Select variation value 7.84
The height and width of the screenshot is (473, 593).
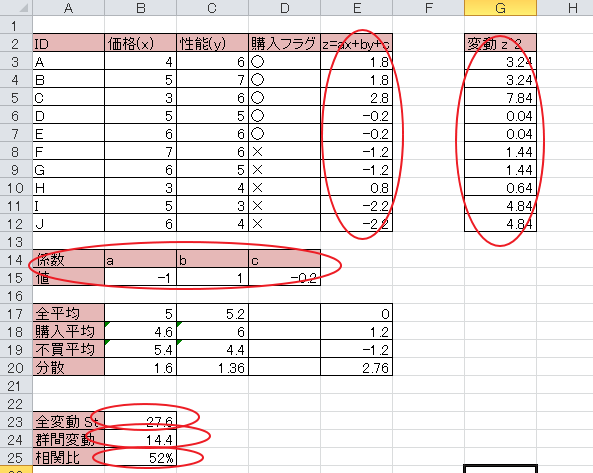pos(500,97)
